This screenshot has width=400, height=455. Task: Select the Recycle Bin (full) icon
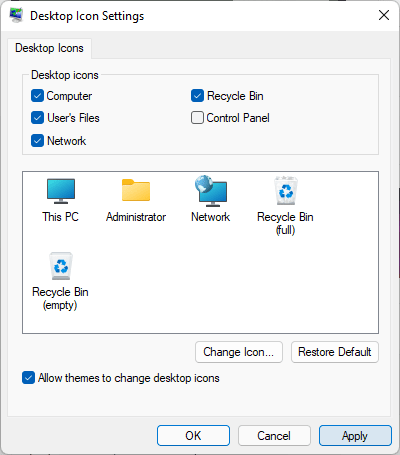286,190
